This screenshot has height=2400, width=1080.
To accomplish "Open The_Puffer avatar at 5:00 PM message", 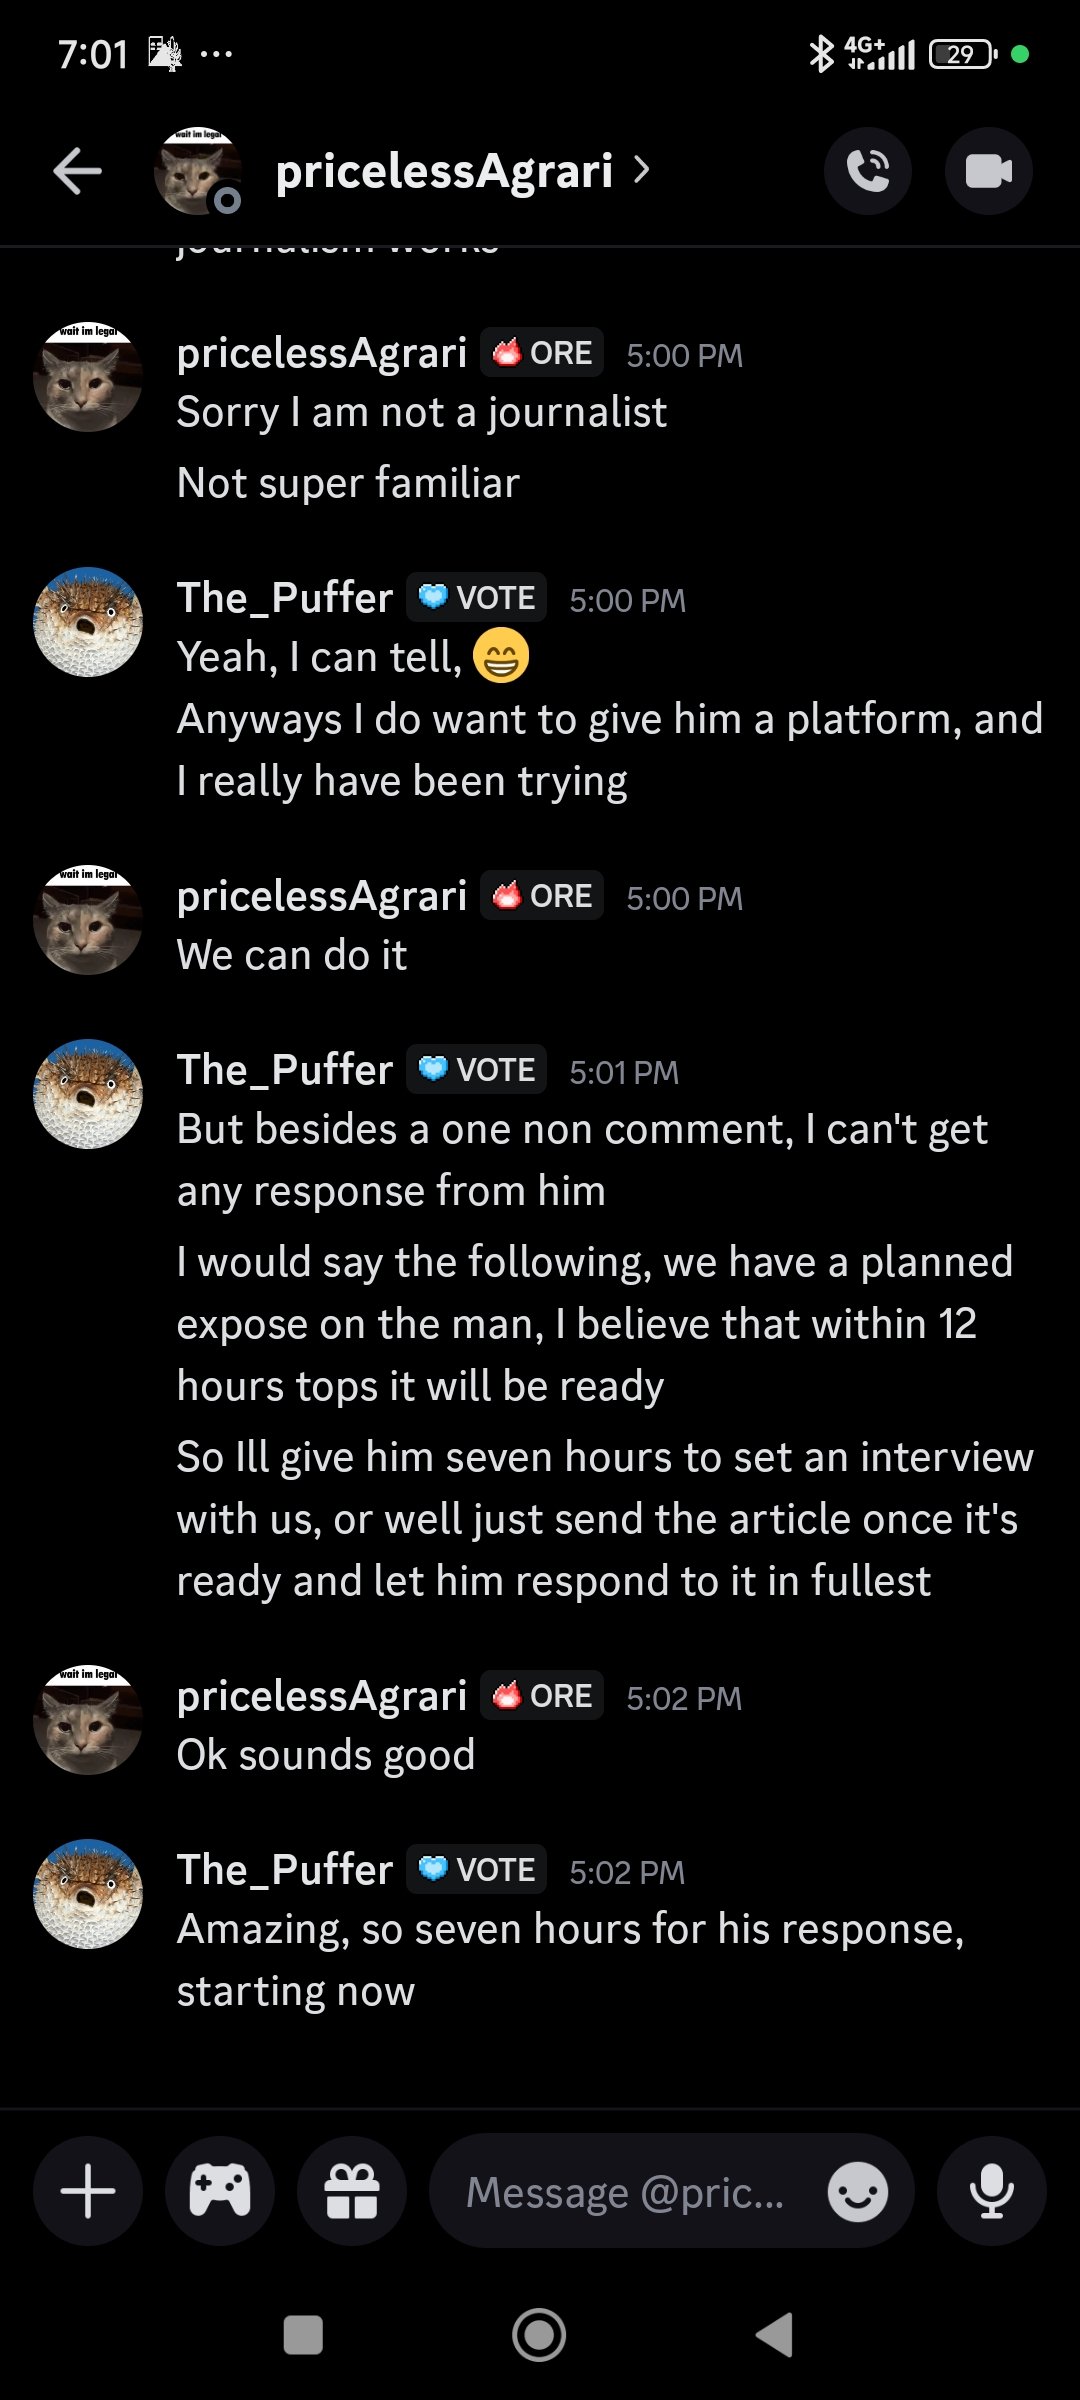I will click(88, 622).
